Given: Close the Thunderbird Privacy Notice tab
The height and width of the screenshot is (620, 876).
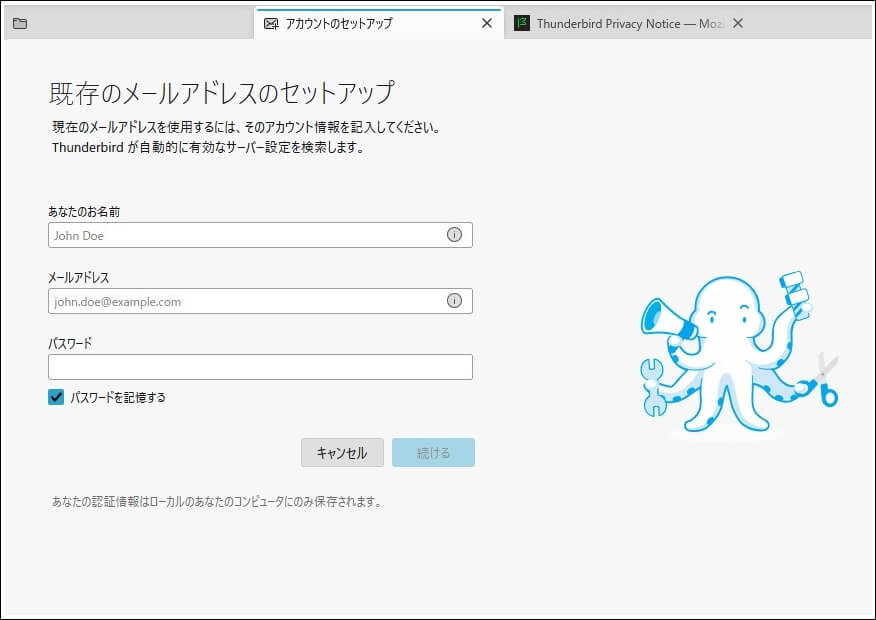Looking at the screenshot, I should (738, 23).
